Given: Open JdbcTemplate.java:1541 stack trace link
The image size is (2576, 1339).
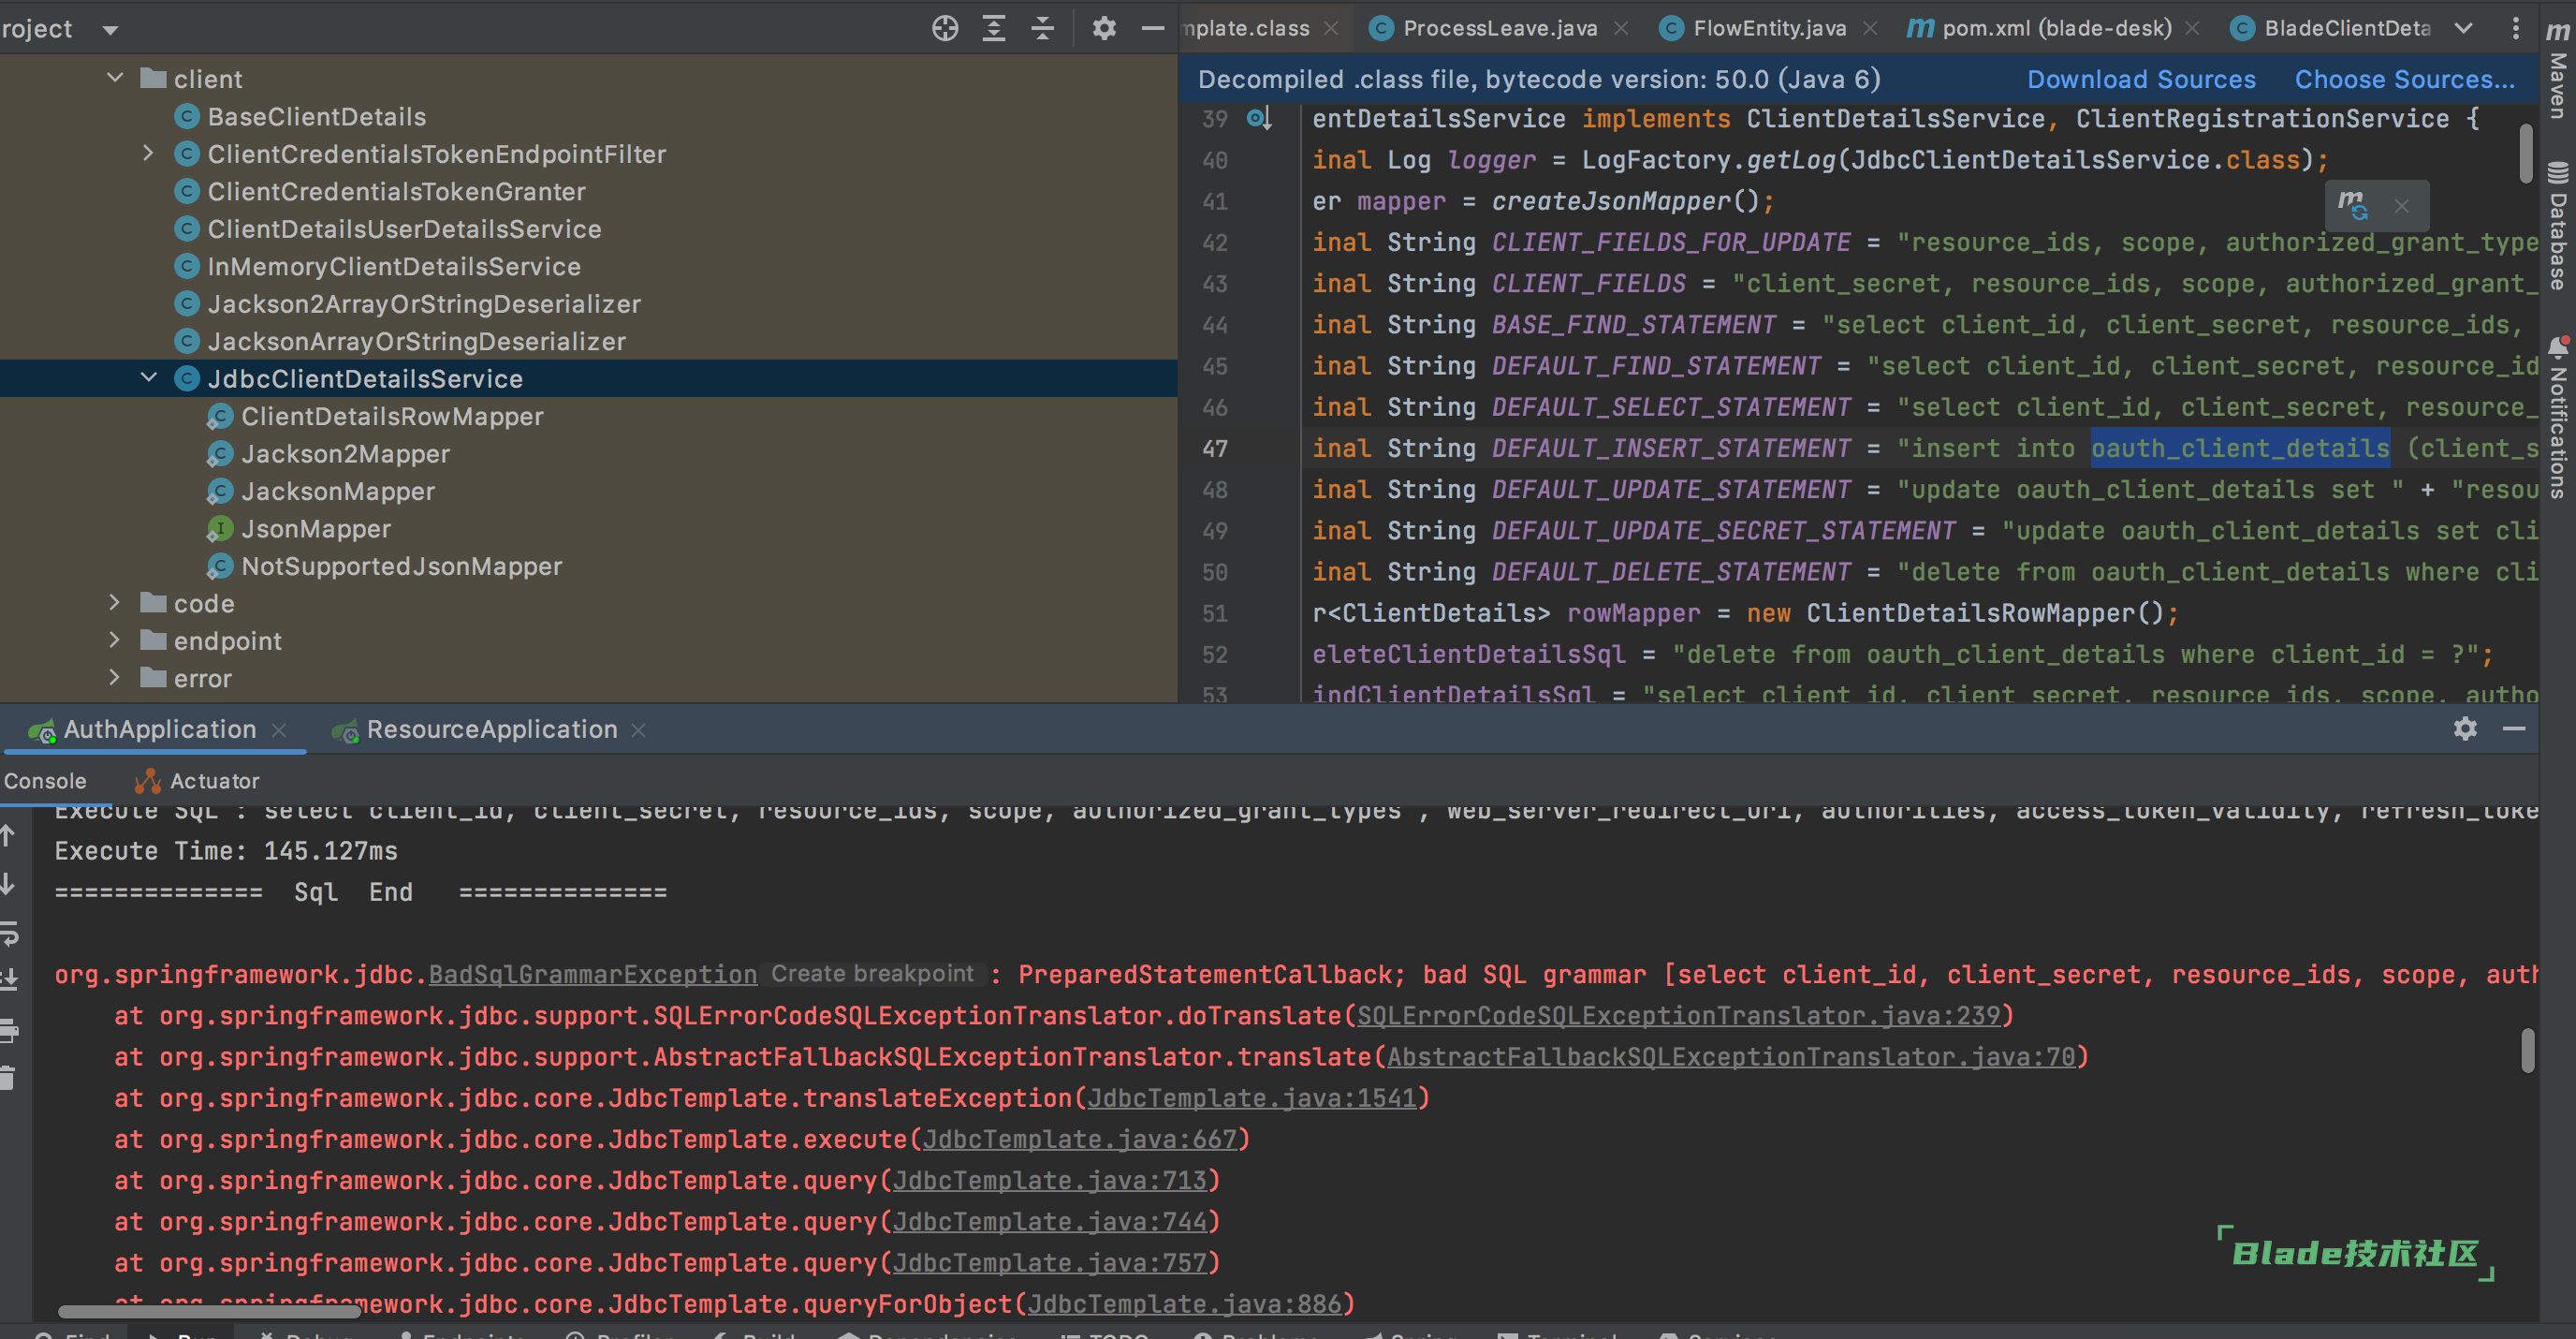Looking at the screenshot, I should (x=1251, y=1097).
